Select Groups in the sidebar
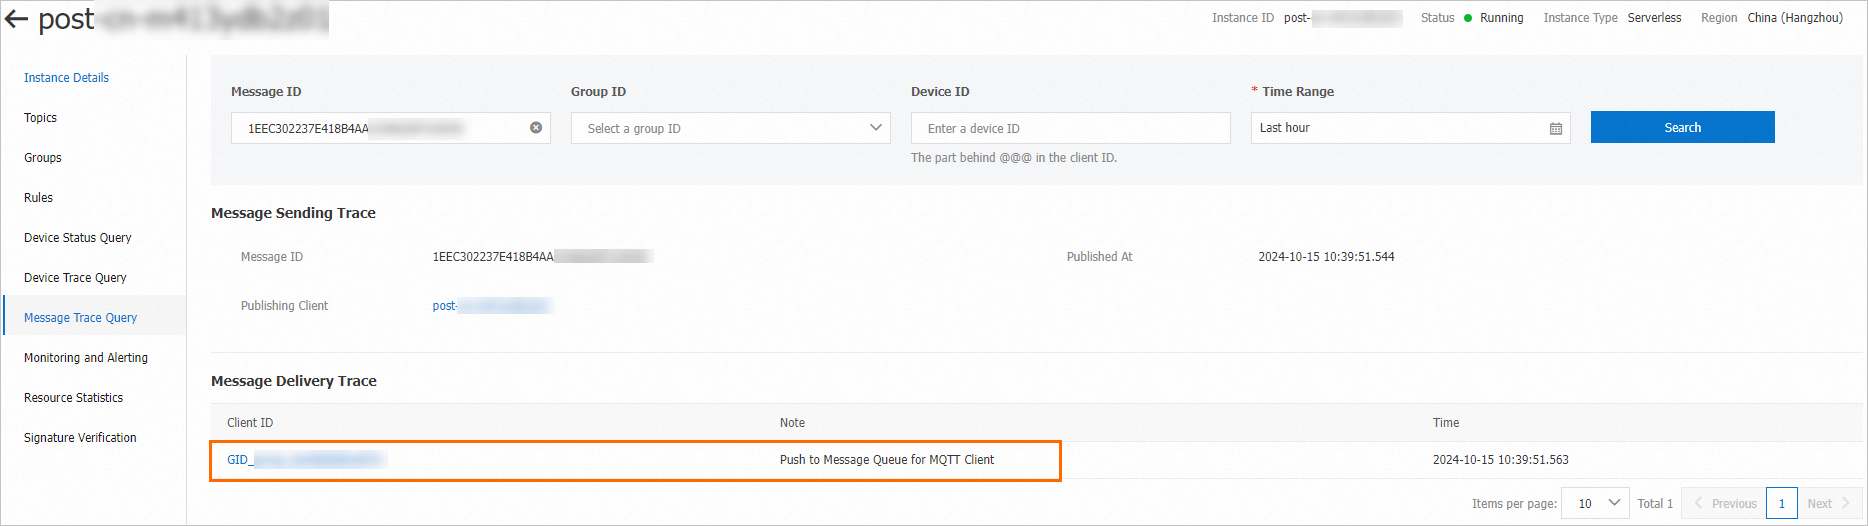Viewport: 1868px width, 526px height. (x=43, y=158)
